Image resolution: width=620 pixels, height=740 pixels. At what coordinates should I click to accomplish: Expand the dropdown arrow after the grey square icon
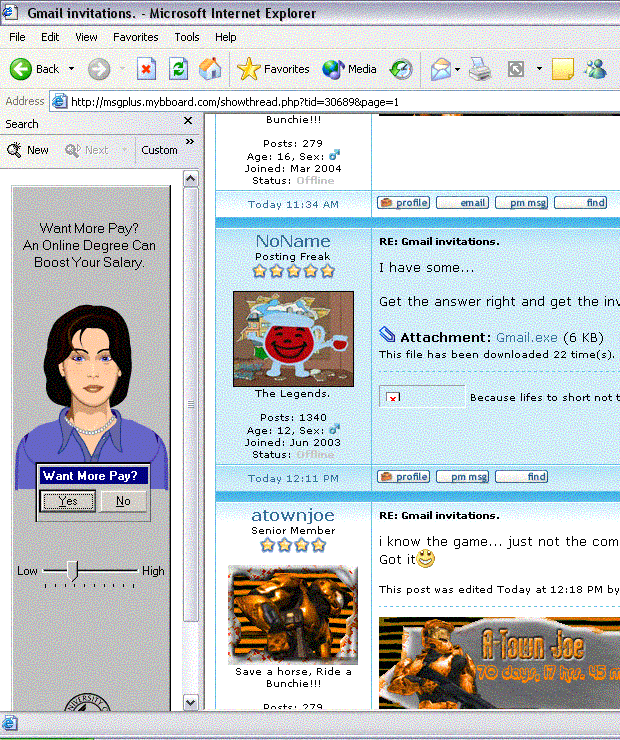(539, 69)
